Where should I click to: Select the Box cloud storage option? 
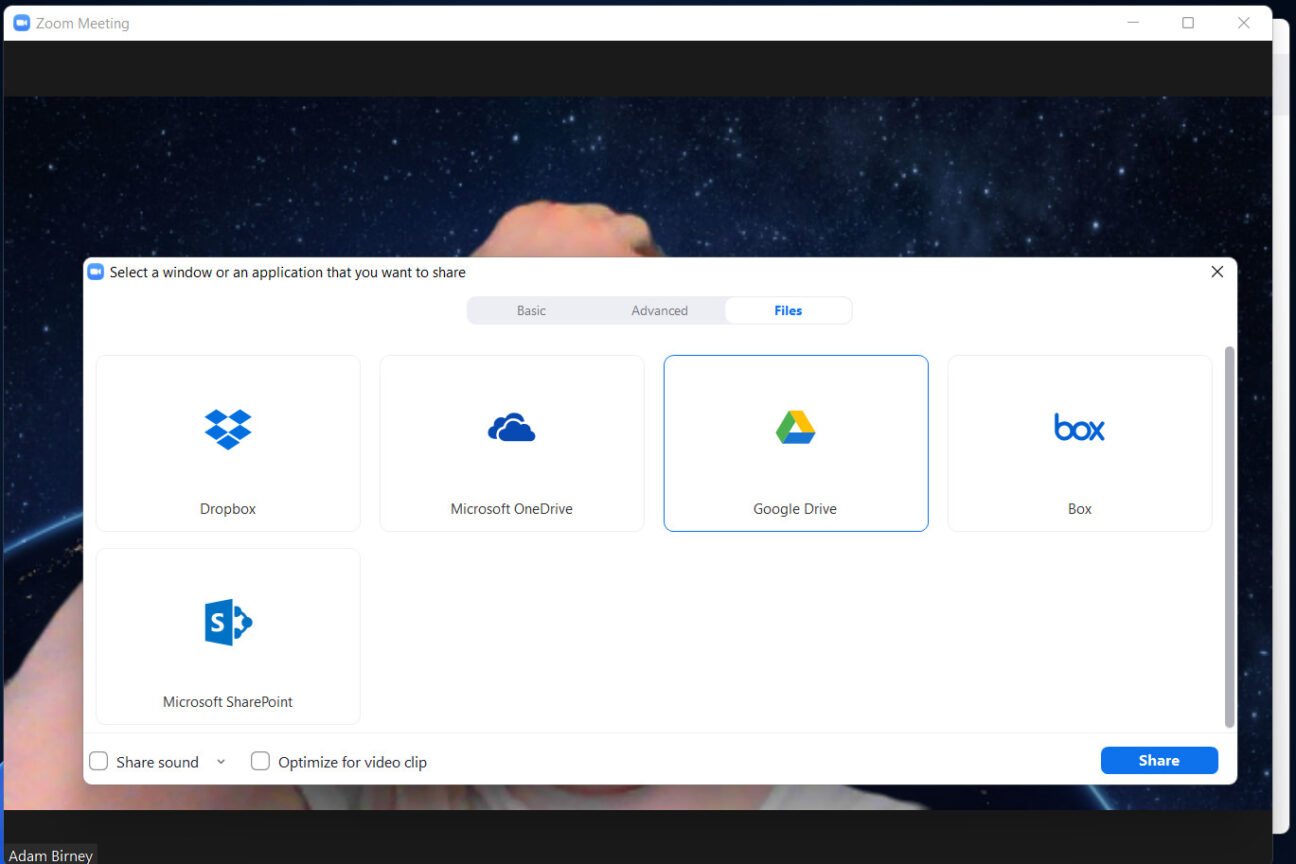tap(1079, 443)
